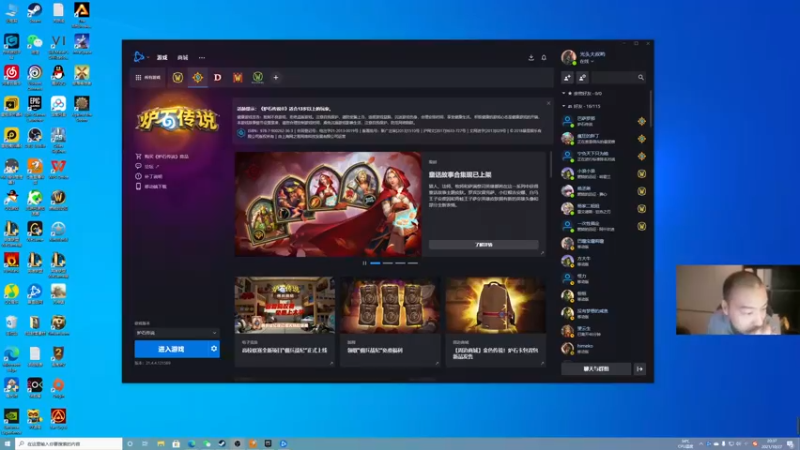The image size is (800, 450).
Task: Select the Hearthstone game icon tab
Action: [x=197, y=78]
